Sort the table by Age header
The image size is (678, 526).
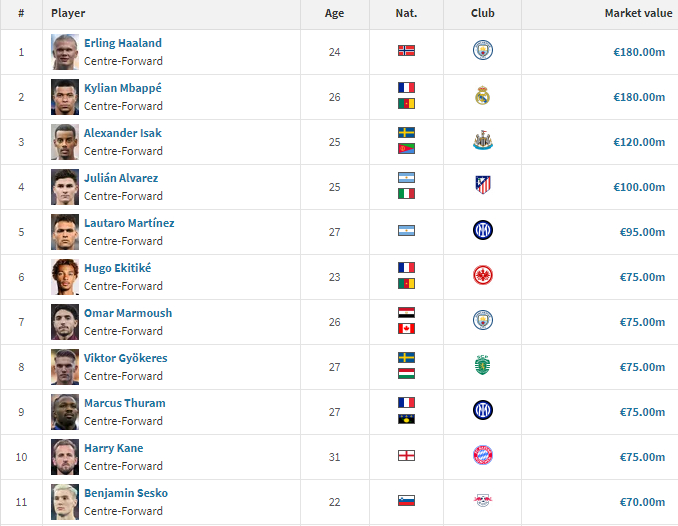[334, 13]
